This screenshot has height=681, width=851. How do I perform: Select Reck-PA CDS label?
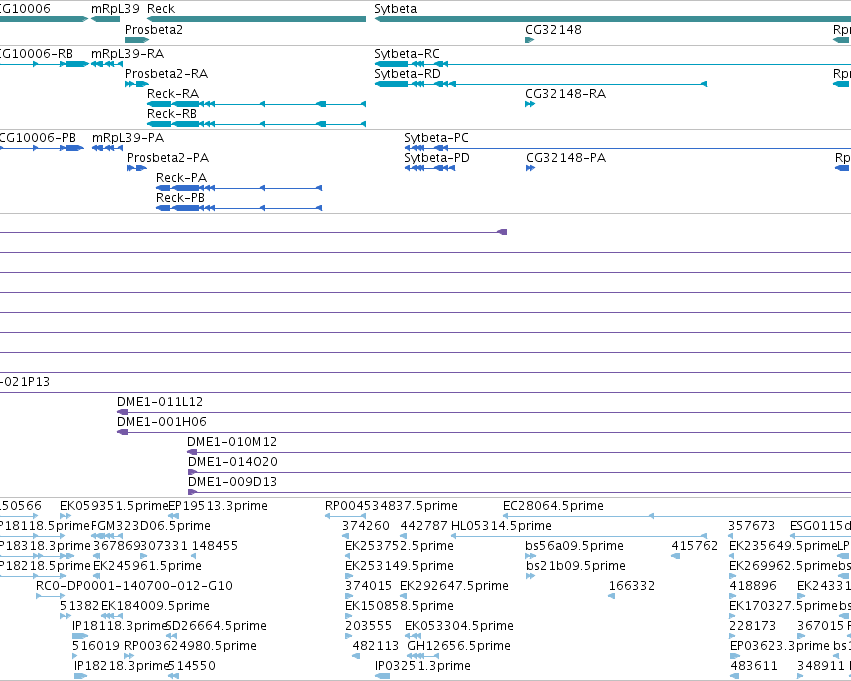point(181,177)
